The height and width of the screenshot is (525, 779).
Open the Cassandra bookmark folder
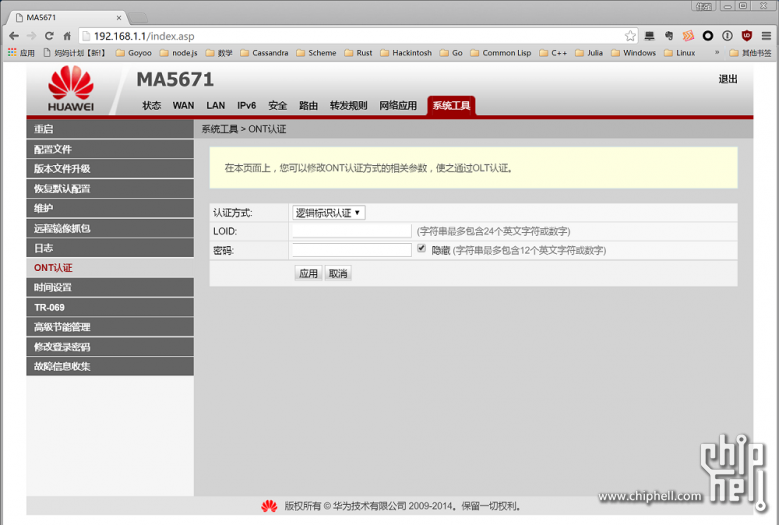pos(264,53)
